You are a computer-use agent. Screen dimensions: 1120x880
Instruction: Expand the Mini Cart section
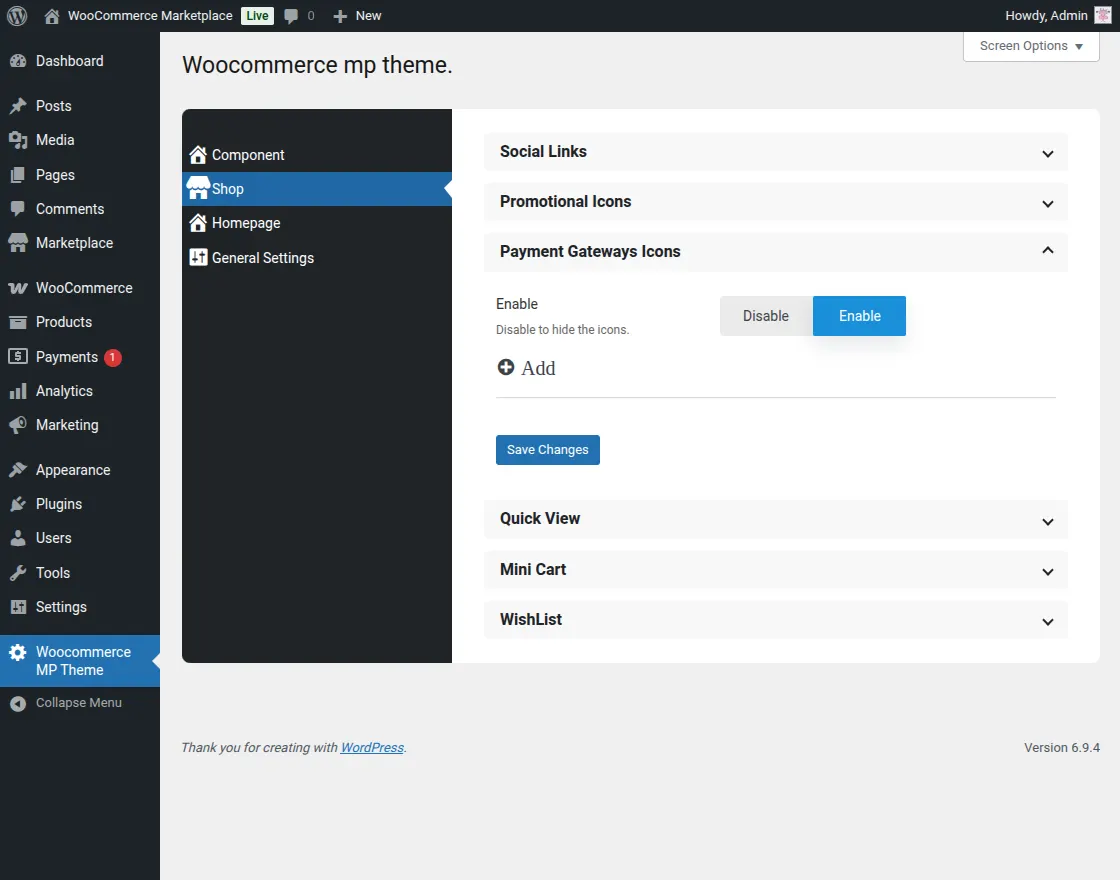[x=776, y=569]
